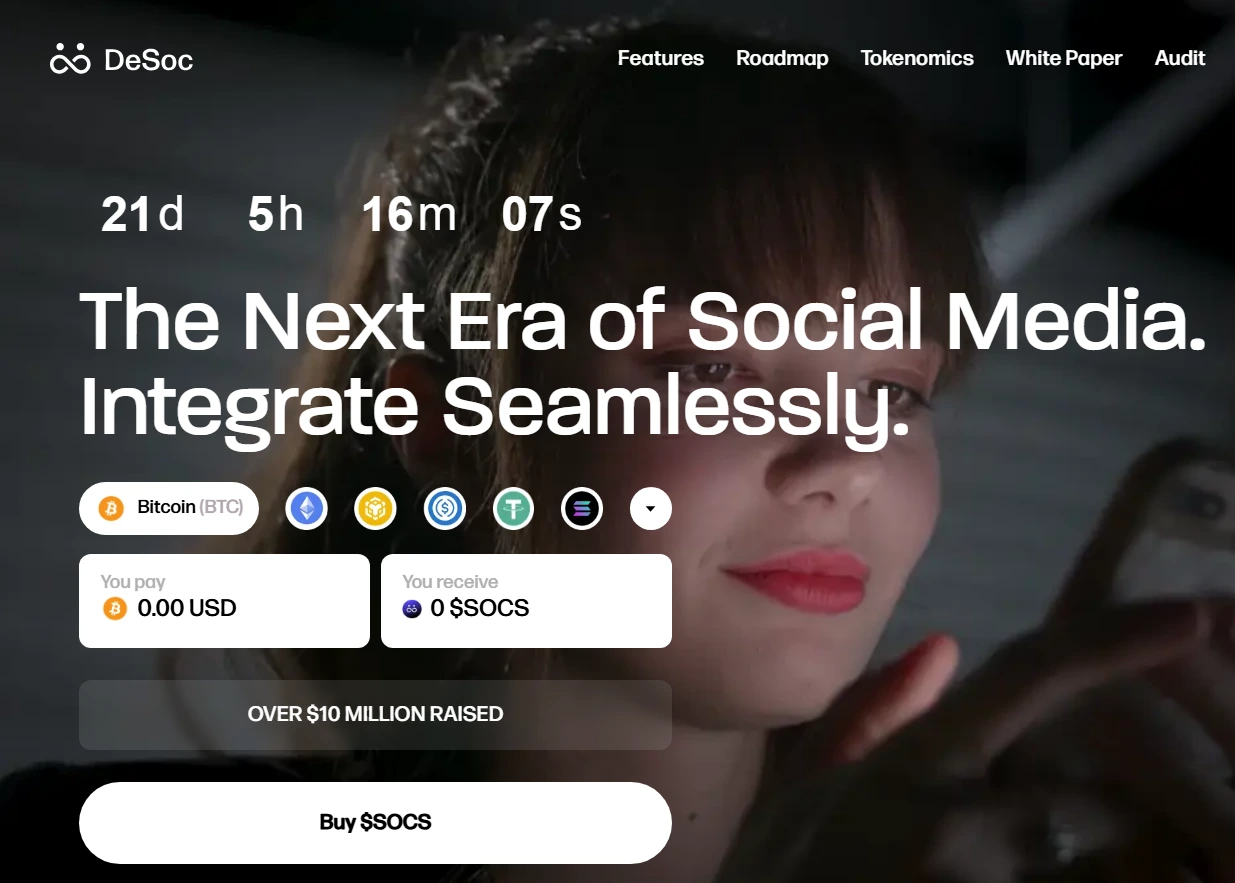This screenshot has width=1235, height=883.
Task: Open the Audit link
Action: (1180, 58)
